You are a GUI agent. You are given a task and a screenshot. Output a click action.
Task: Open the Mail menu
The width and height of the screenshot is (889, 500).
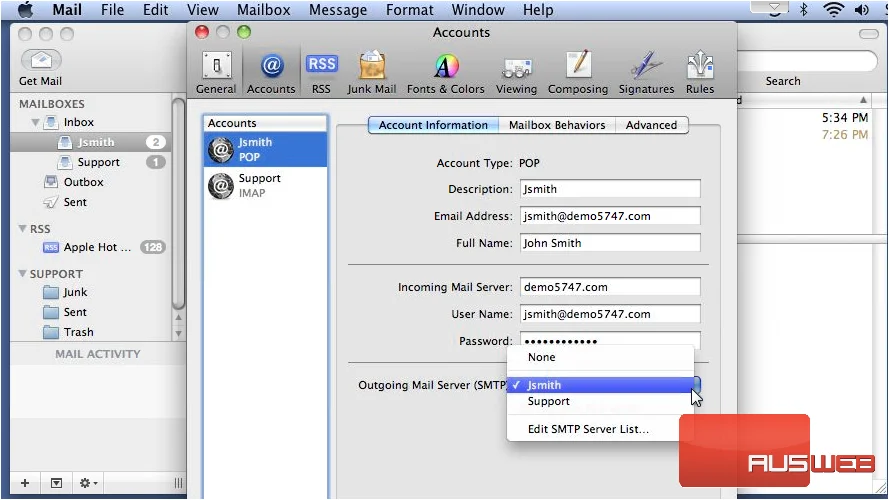(x=67, y=10)
